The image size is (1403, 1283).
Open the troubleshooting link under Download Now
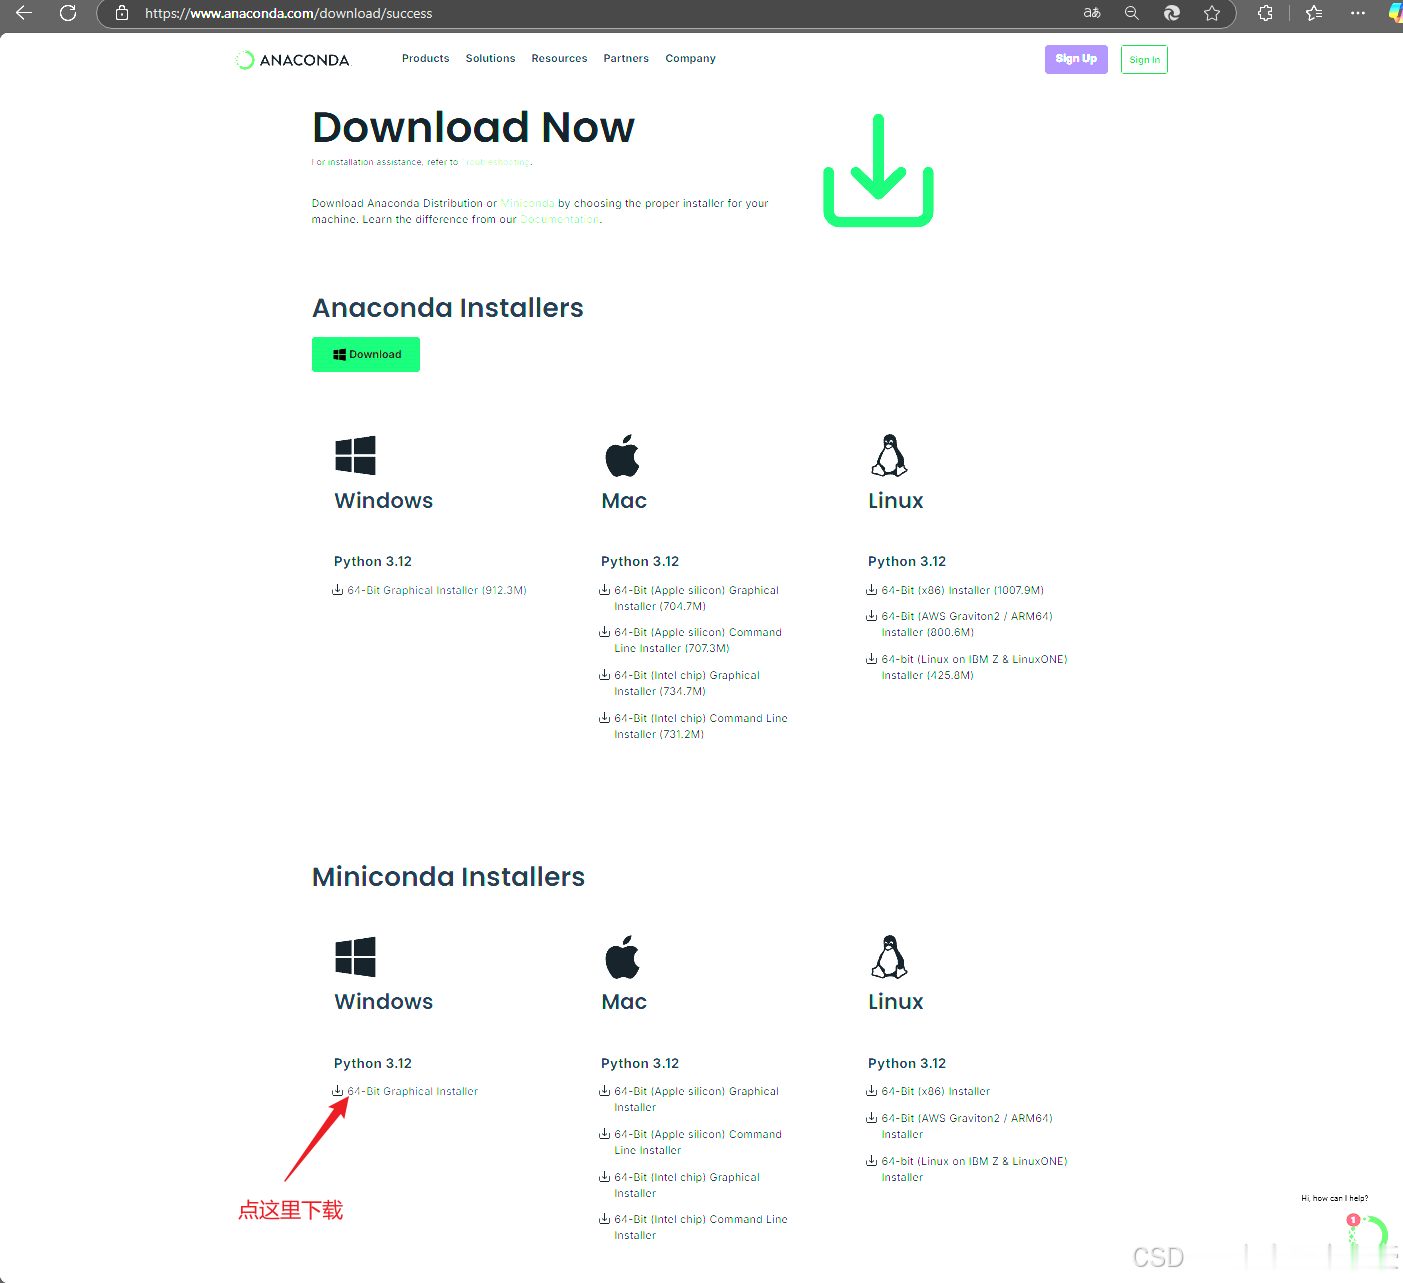click(496, 162)
